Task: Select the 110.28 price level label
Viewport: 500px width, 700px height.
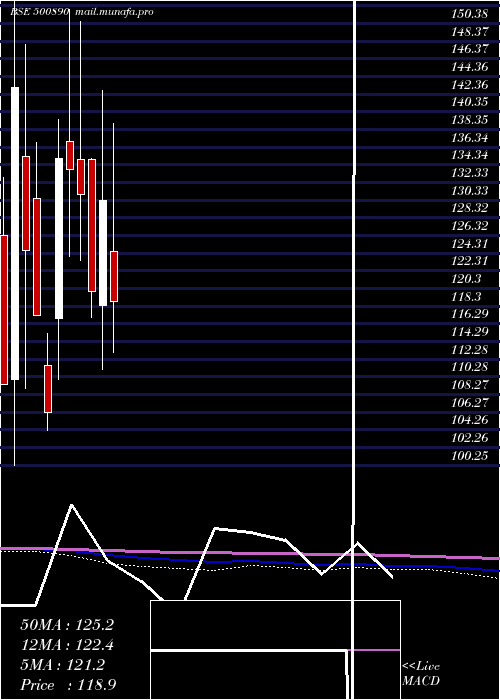Action: (x=470, y=367)
